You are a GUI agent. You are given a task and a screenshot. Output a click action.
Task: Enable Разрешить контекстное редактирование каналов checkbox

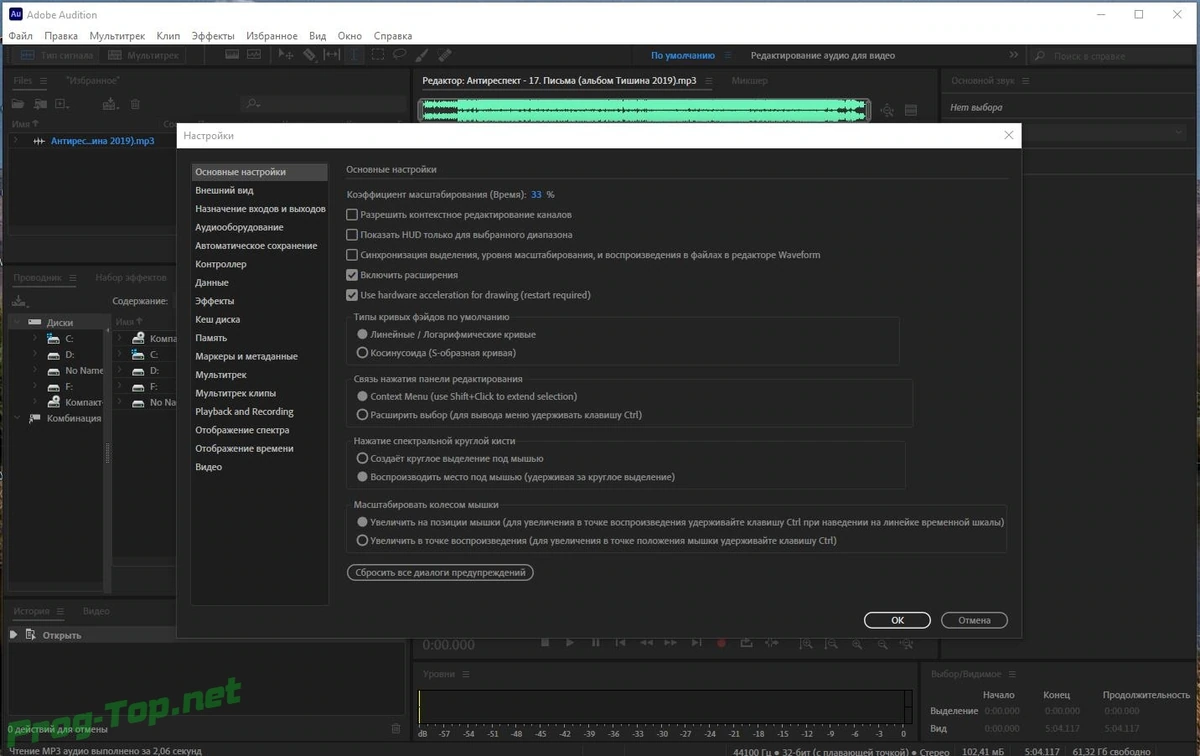point(352,215)
